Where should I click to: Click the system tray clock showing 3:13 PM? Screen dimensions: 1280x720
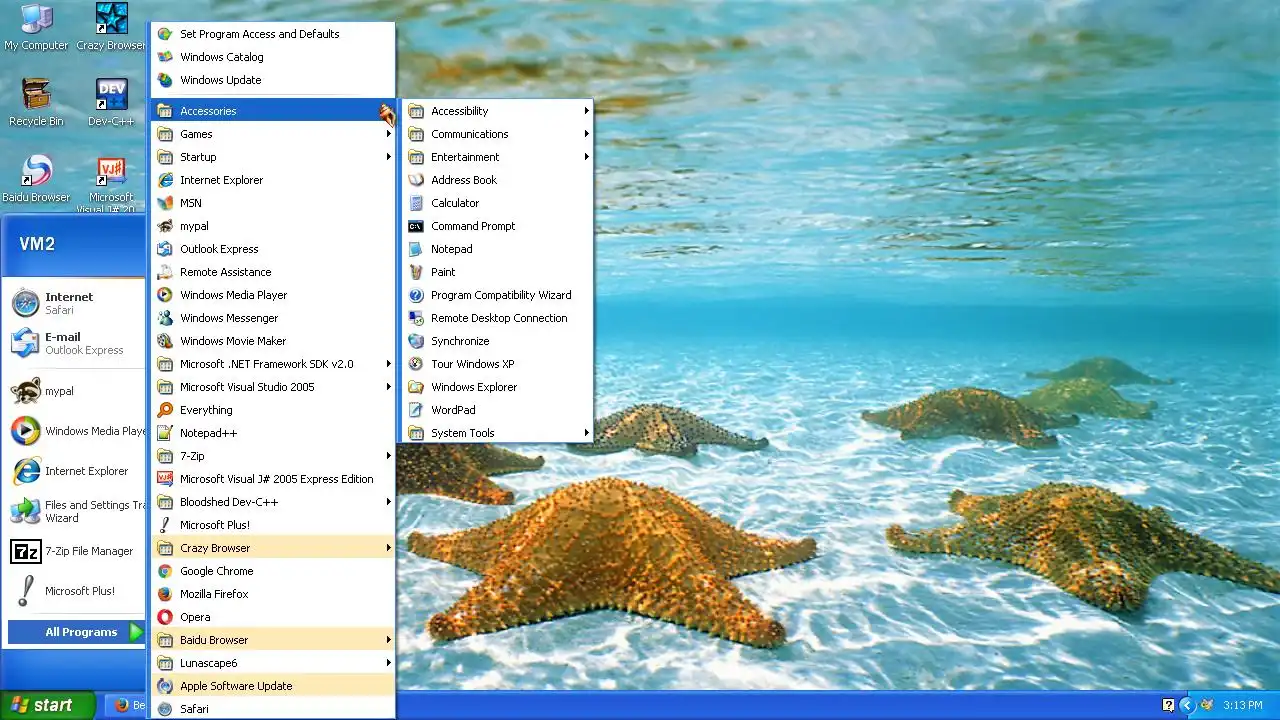pyautogui.click(x=1243, y=706)
